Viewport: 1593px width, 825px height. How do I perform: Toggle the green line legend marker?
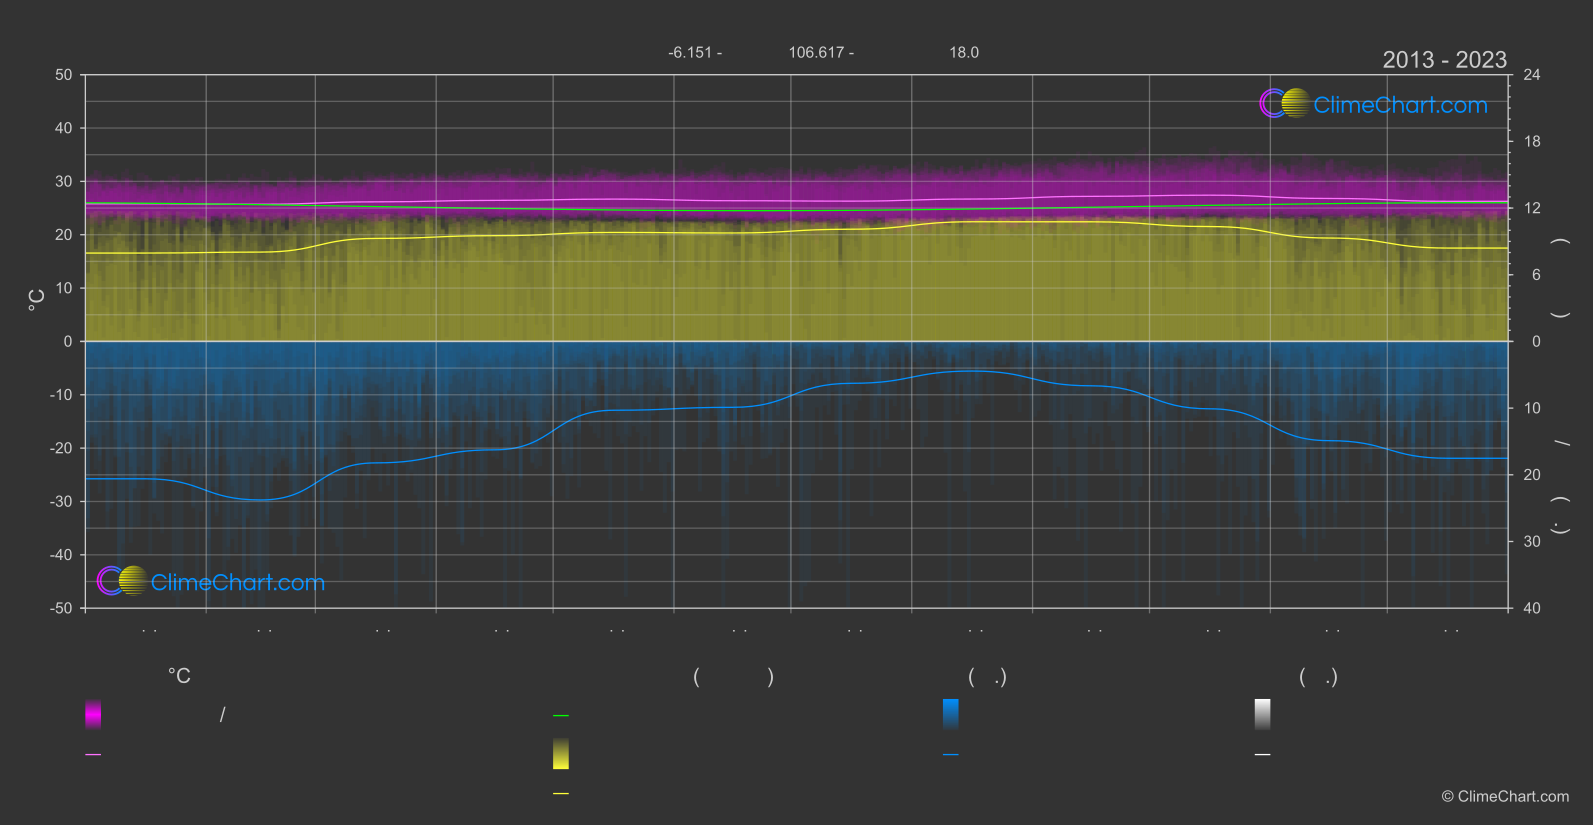(x=561, y=716)
